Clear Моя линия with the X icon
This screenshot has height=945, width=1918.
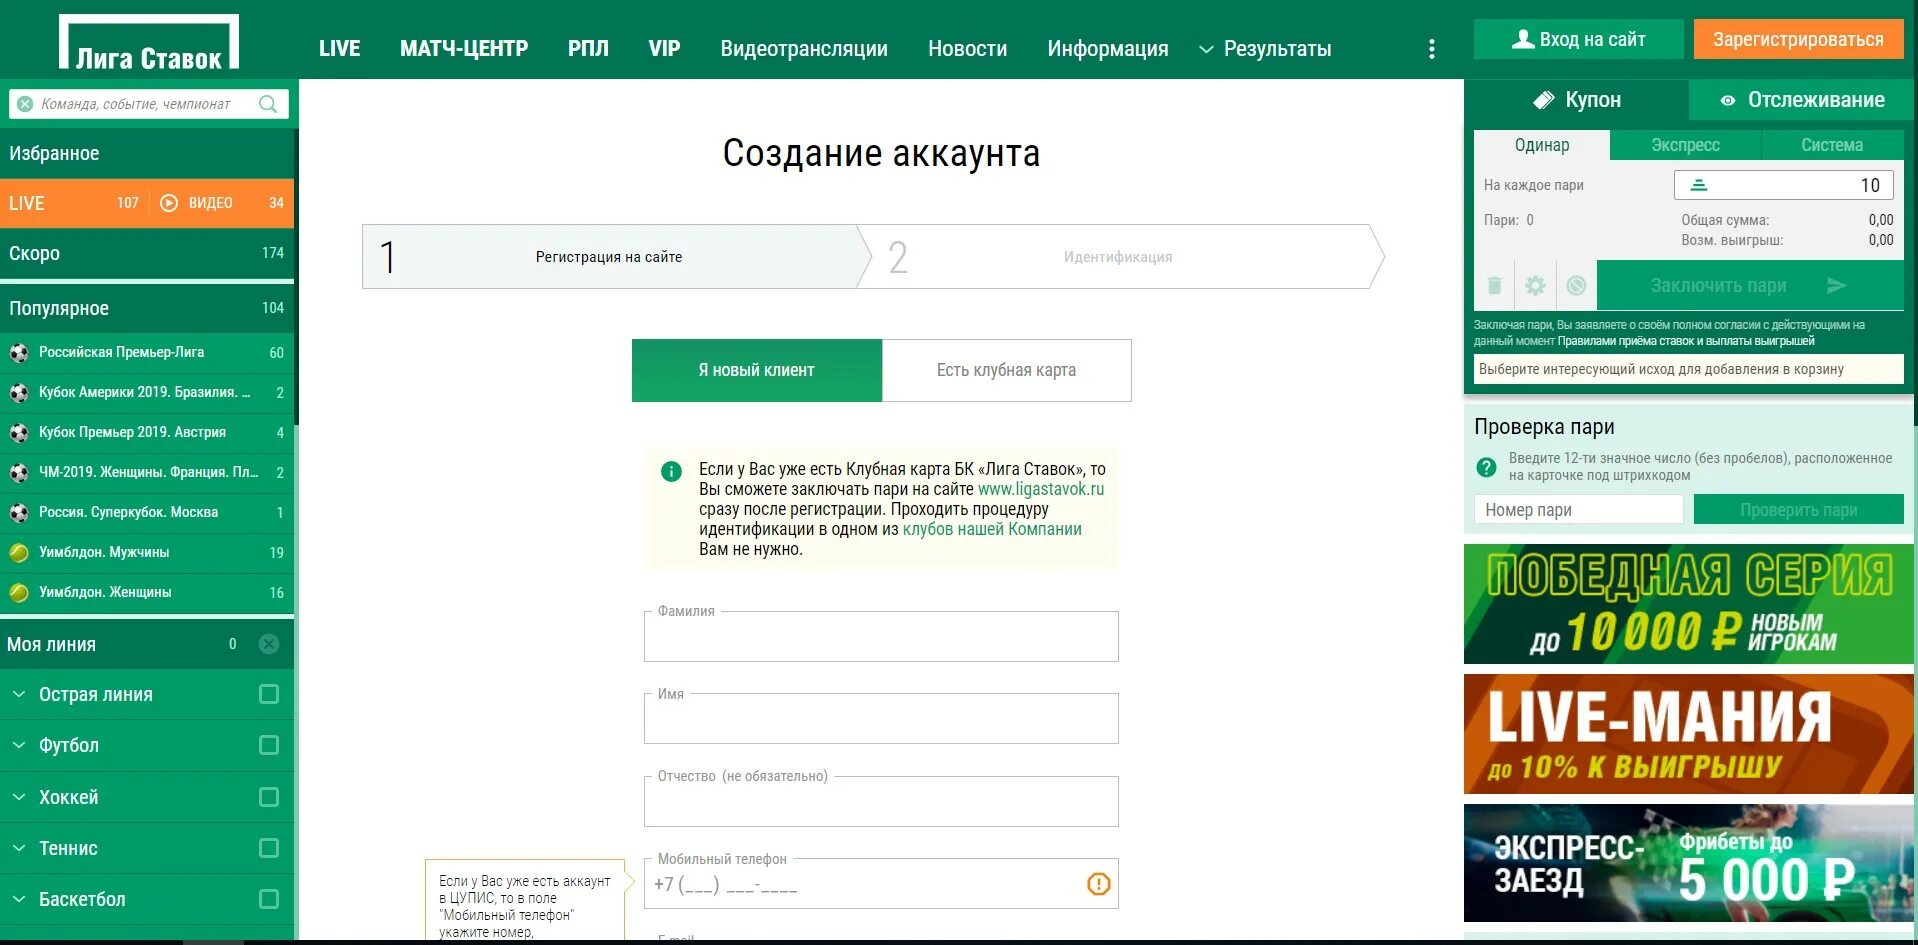tap(269, 644)
